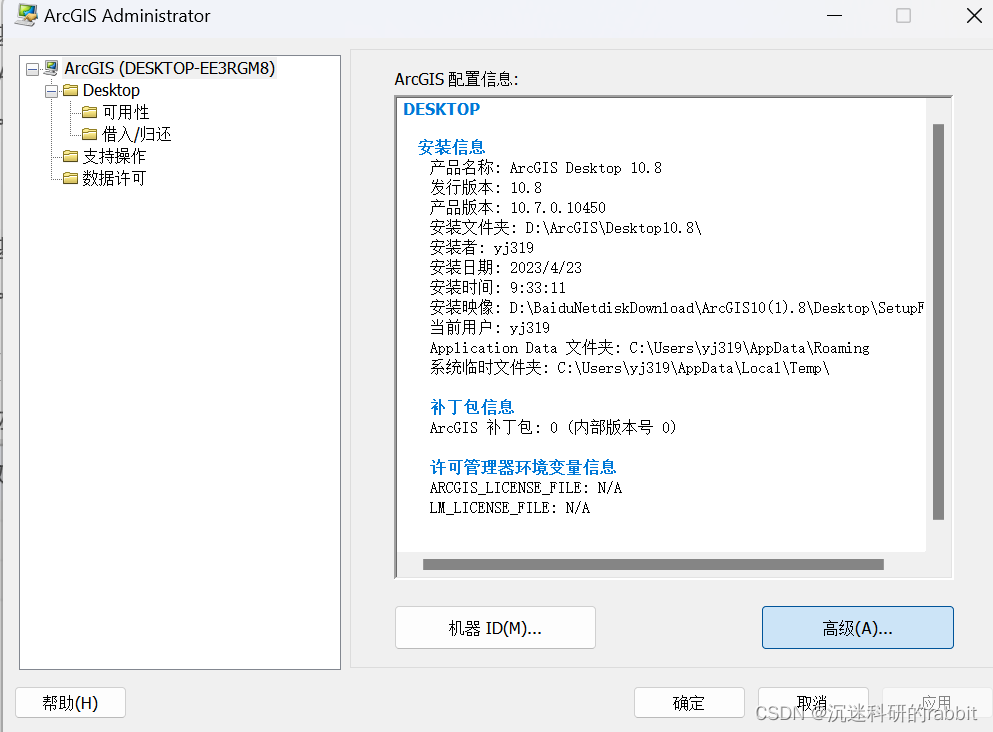Click the line 安装时间: 9:33:11
The height and width of the screenshot is (732, 993).
tap(497, 288)
